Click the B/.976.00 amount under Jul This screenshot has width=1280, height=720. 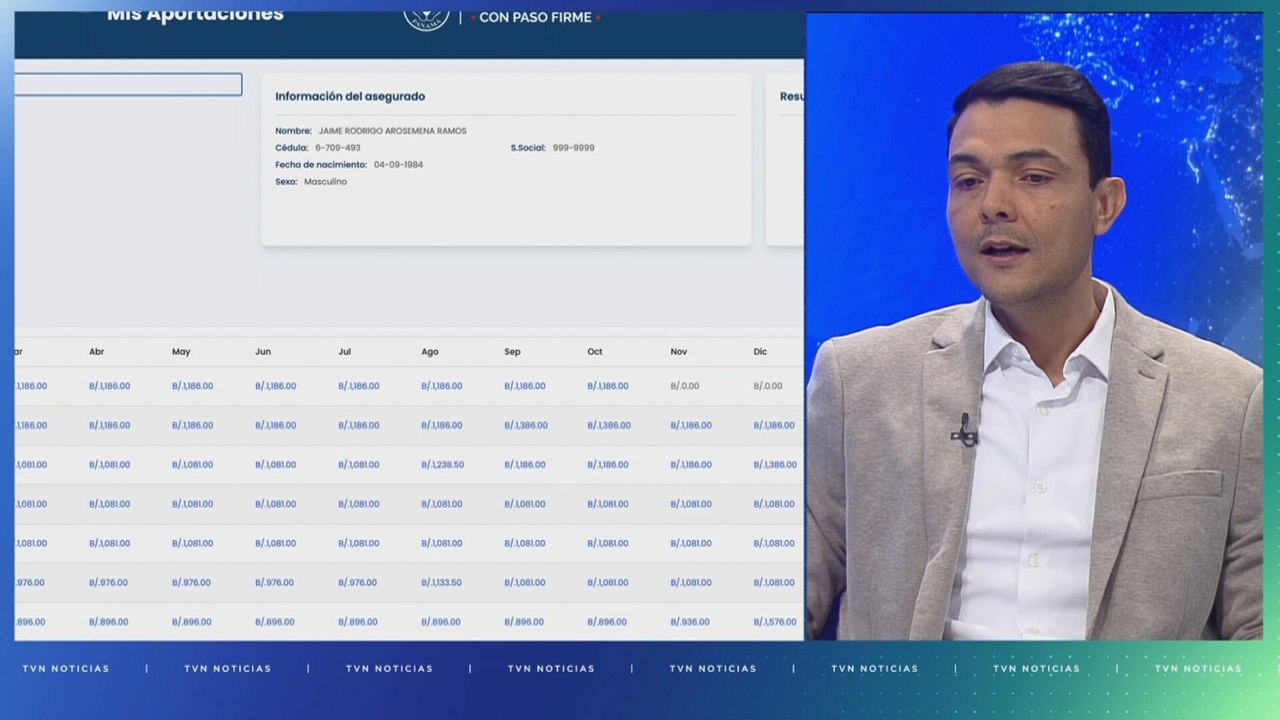coord(358,583)
